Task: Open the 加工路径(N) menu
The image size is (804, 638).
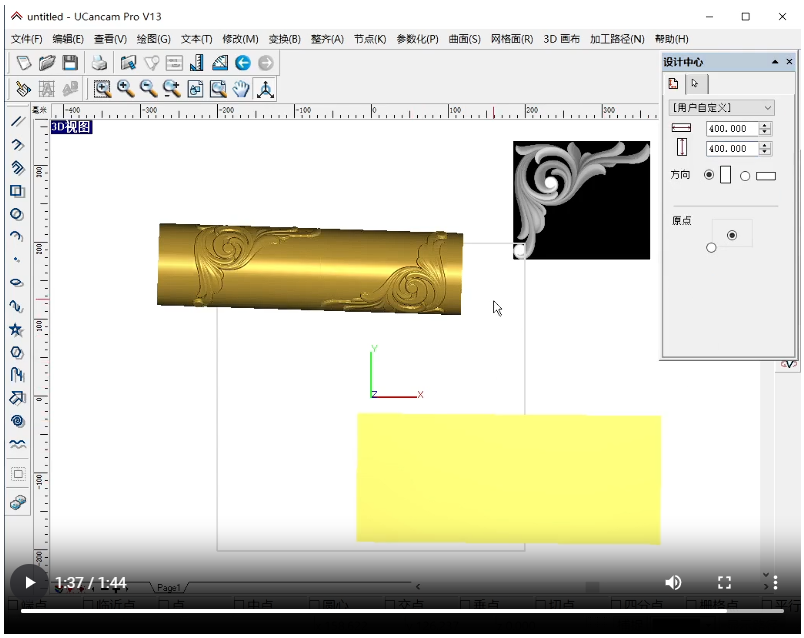Action: pos(617,39)
